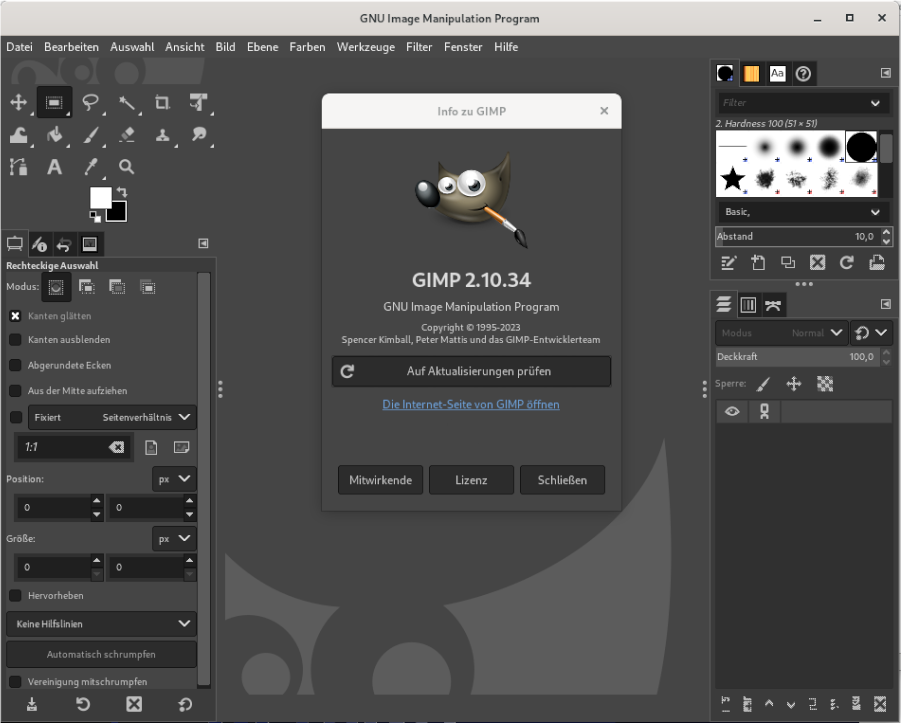Swap foreground and background colors

pyautogui.click(x=122, y=191)
